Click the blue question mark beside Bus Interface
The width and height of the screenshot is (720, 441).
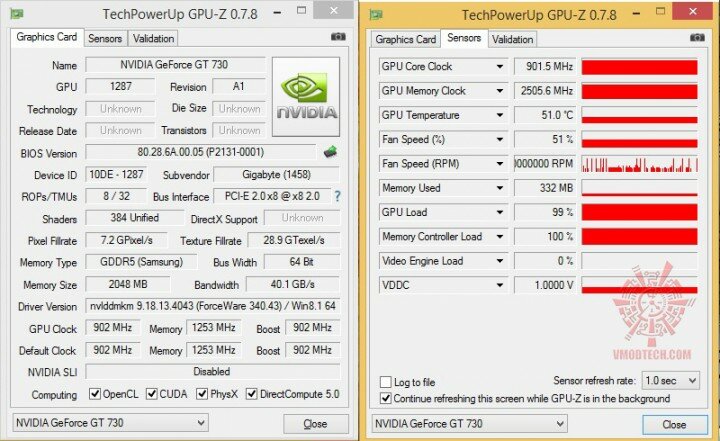(x=338, y=197)
